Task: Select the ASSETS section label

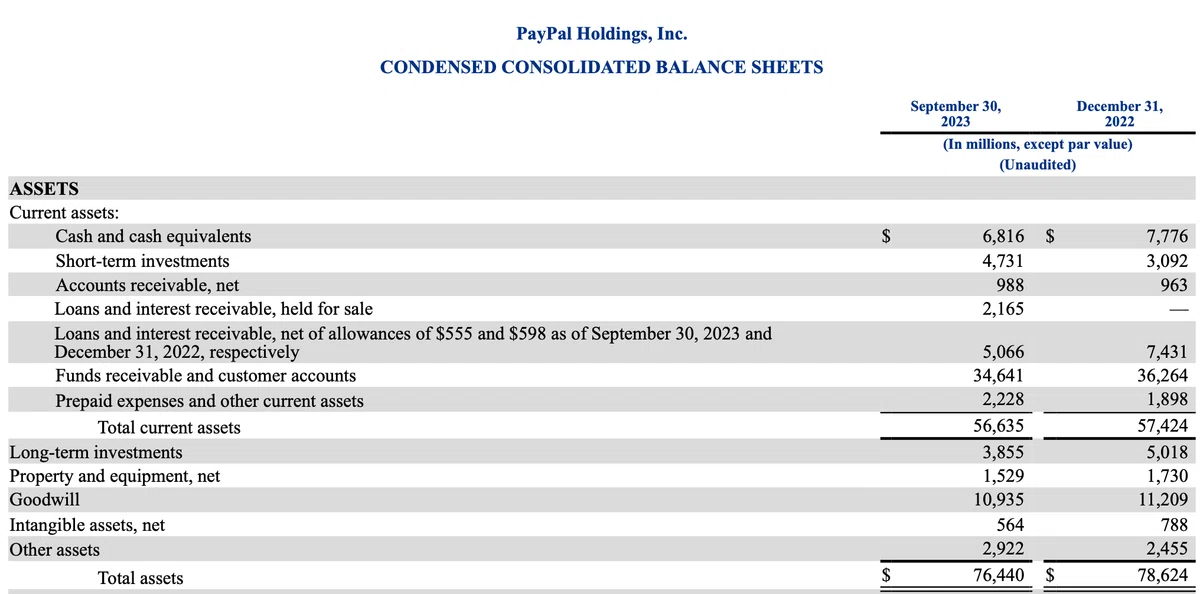Action: coord(44,188)
